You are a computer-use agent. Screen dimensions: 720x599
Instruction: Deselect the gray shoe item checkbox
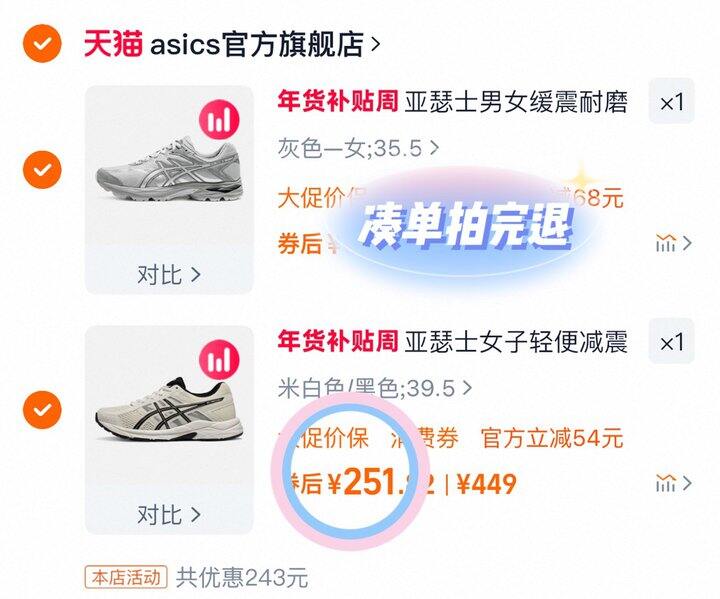click(42, 170)
